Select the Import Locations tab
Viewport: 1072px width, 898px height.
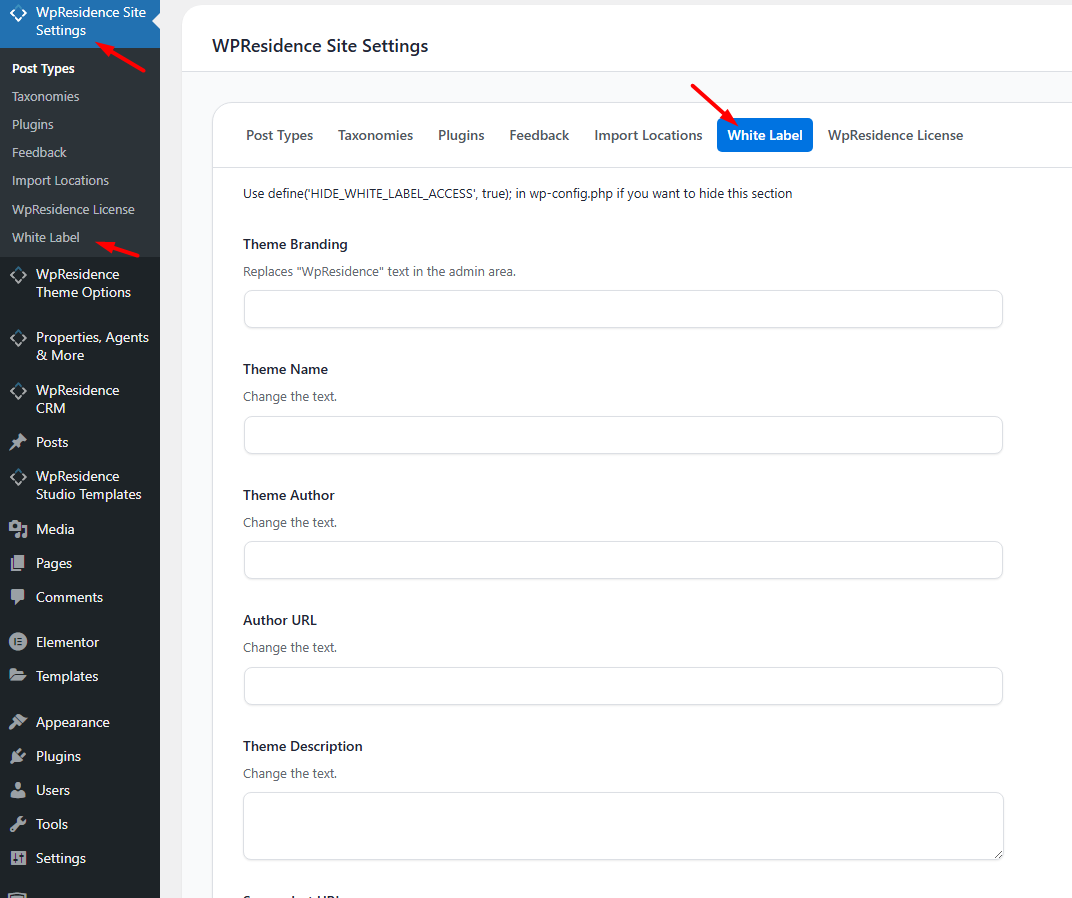click(x=648, y=135)
